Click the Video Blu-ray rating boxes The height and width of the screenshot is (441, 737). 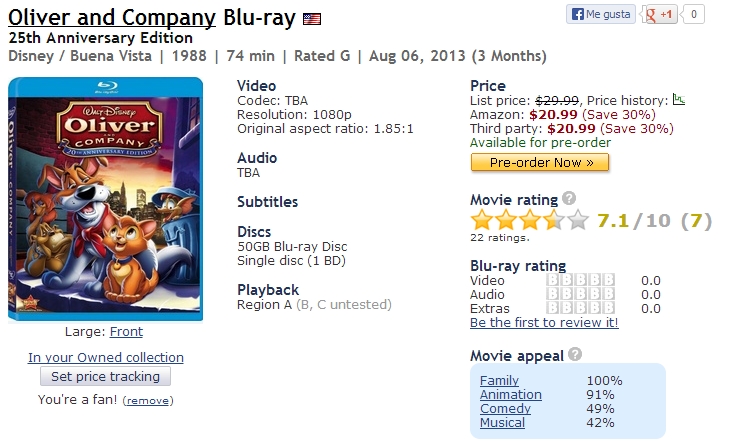[581, 281]
